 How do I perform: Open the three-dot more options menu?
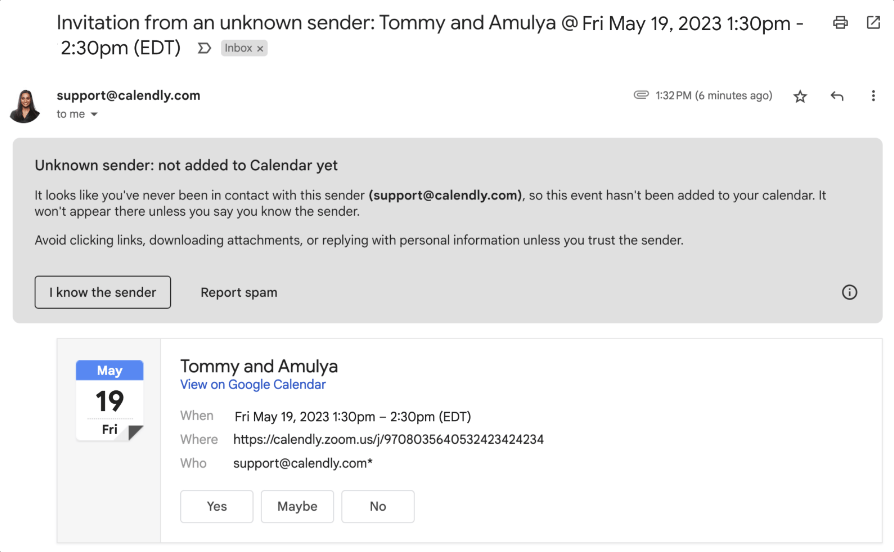click(x=873, y=96)
